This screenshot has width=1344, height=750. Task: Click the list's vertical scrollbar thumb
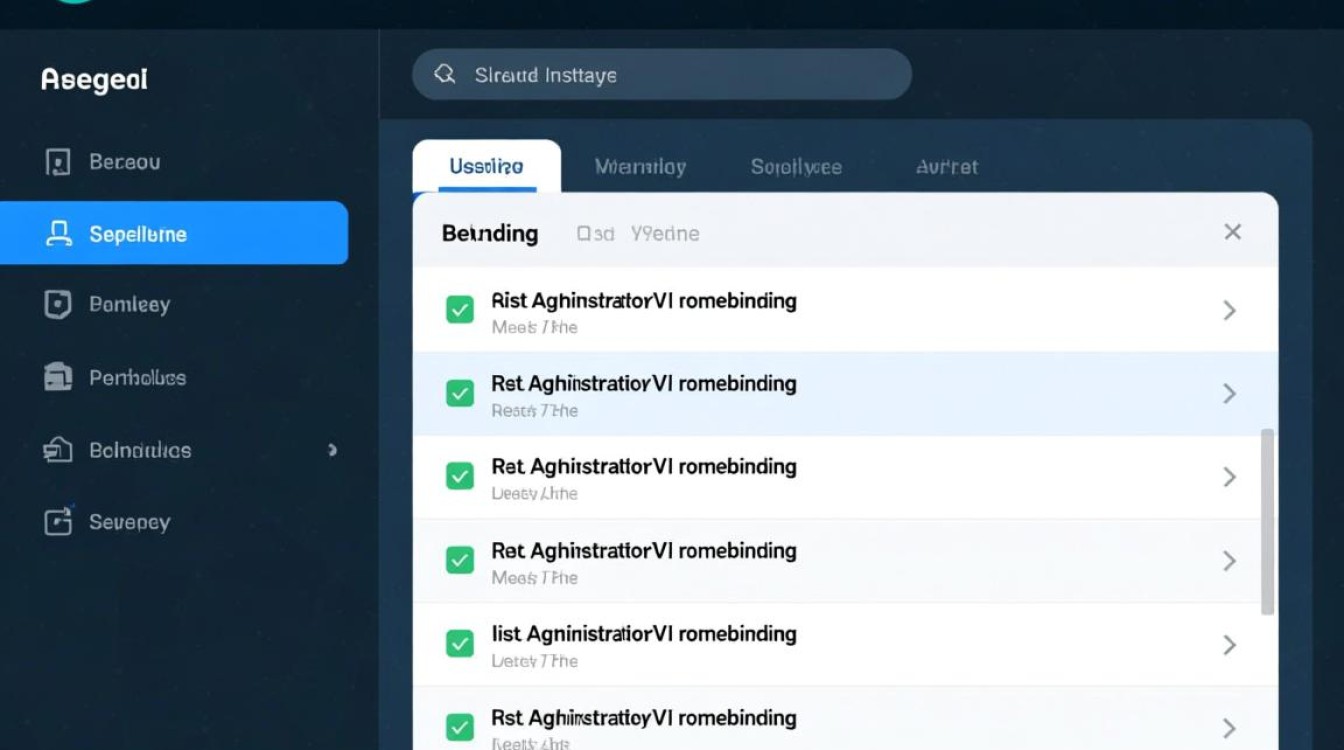[1267, 520]
